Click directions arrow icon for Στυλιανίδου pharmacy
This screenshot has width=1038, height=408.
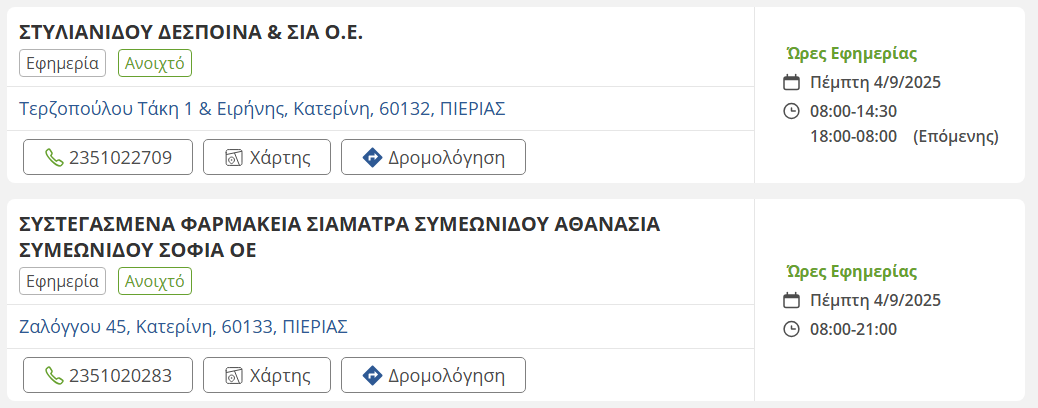[372, 157]
